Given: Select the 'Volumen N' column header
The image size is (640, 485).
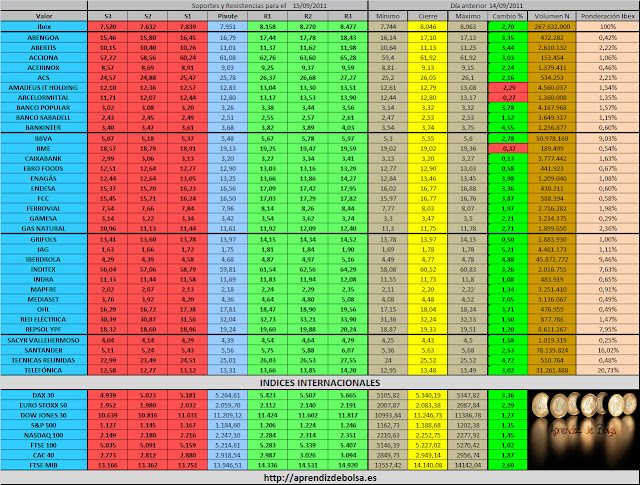Looking at the screenshot, I should coord(552,16).
